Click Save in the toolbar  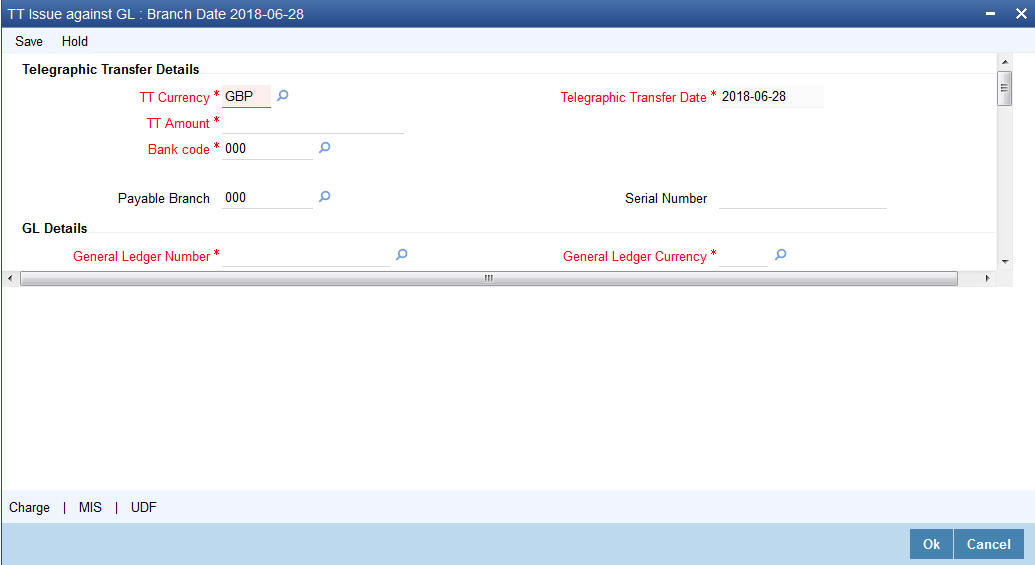coord(29,41)
